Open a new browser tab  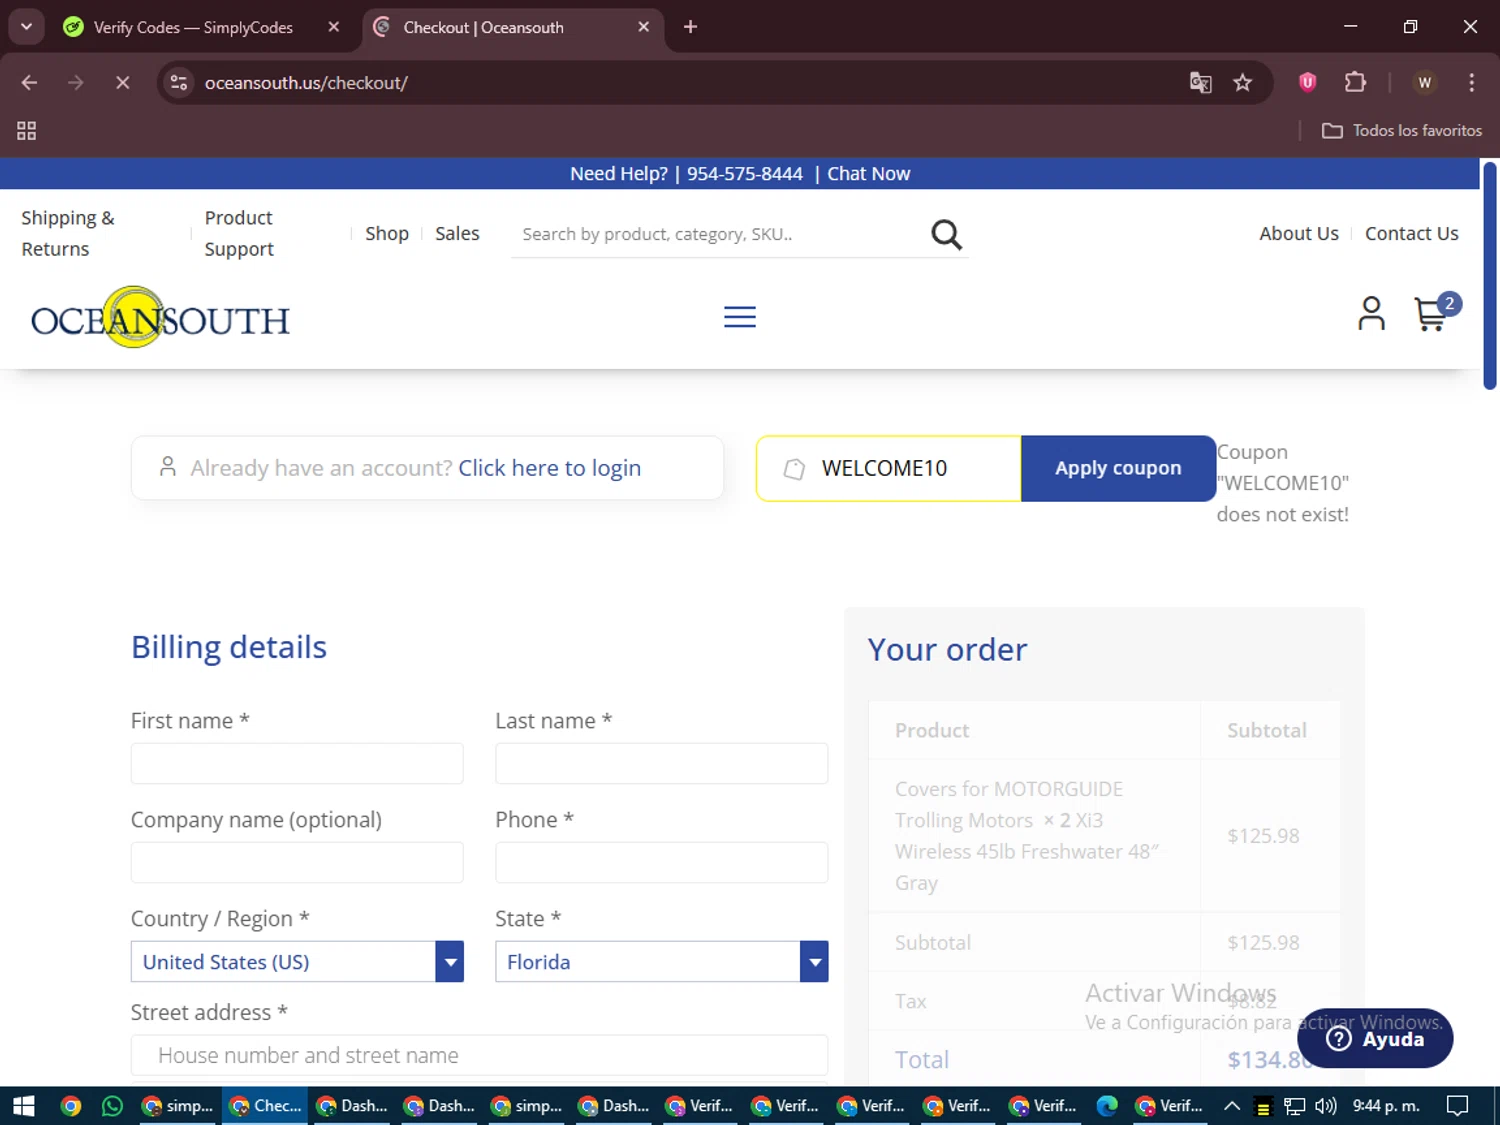coord(690,27)
